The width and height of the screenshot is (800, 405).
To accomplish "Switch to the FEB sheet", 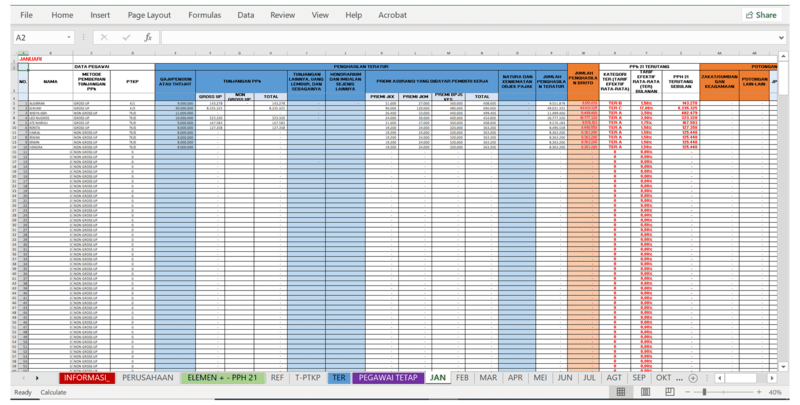I will tap(462, 378).
